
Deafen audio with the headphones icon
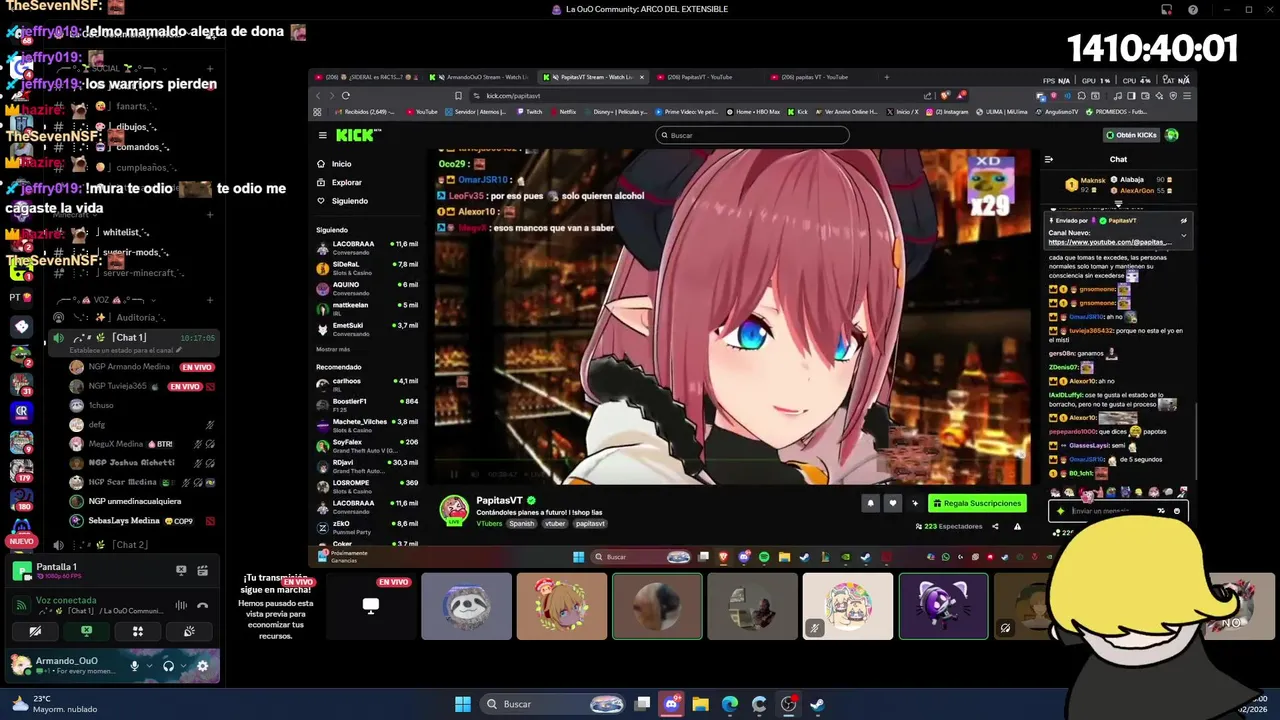(168, 665)
